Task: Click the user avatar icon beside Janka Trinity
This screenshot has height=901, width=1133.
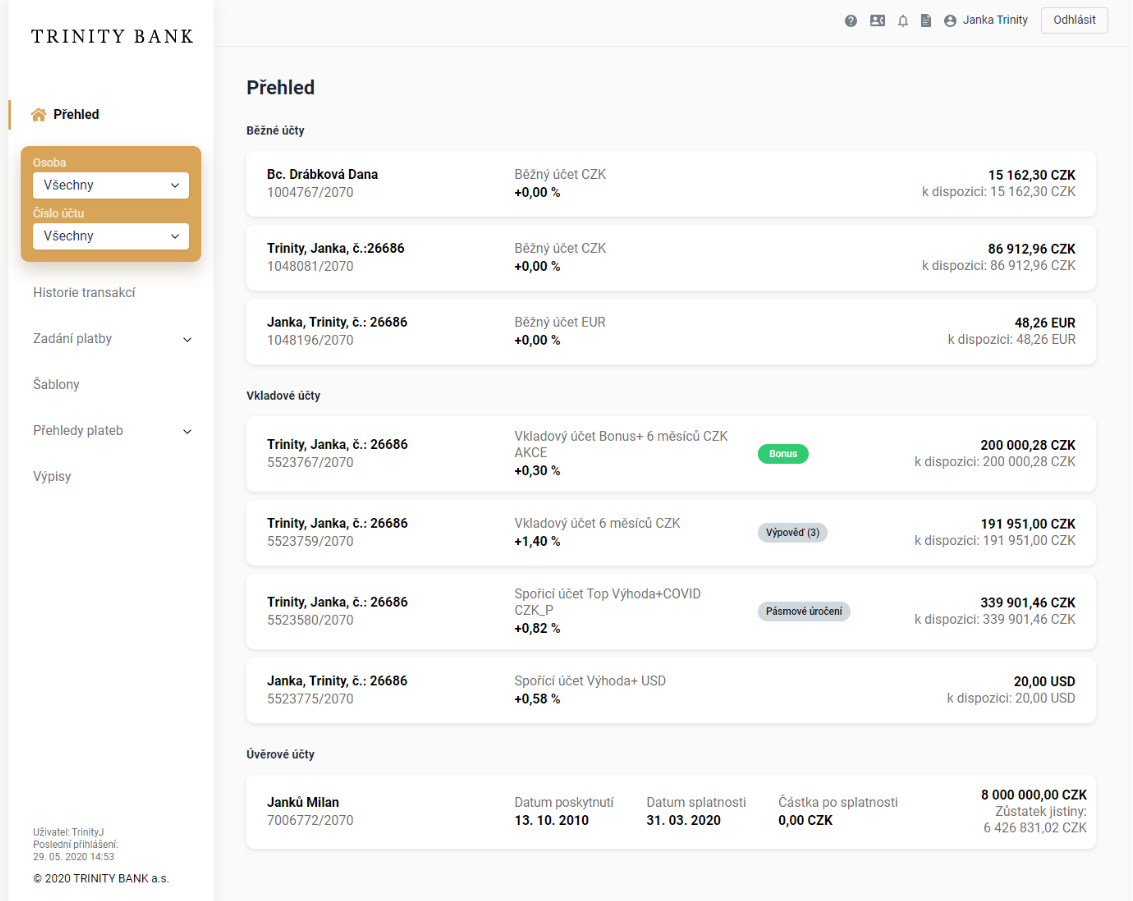Action: pyautogui.click(x=950, y=21)
